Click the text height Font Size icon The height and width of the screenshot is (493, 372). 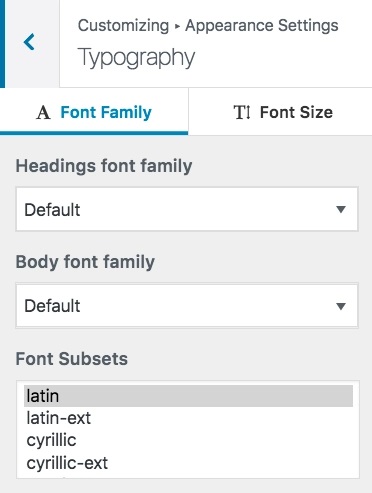(242, 112)
